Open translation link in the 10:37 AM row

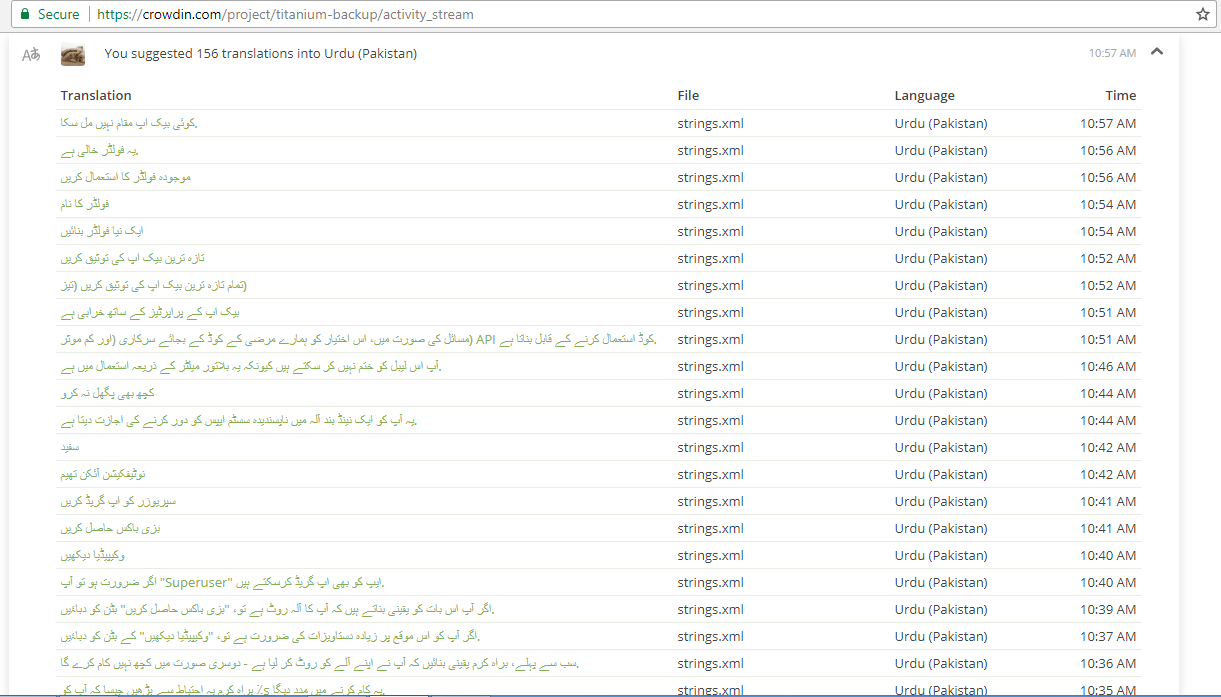[272, 636]
